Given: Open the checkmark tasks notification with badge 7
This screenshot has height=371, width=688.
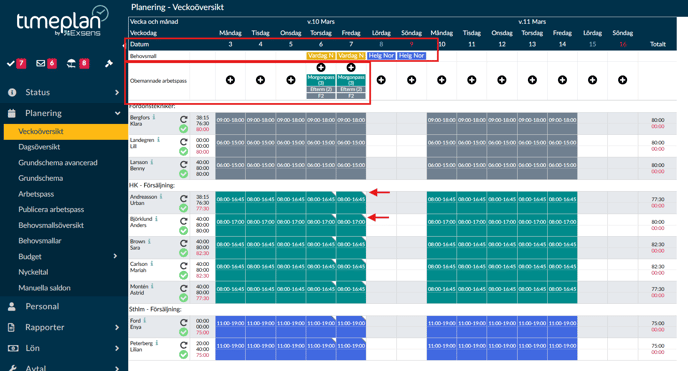Looking at the screenshot, I should tap(16, 64).
